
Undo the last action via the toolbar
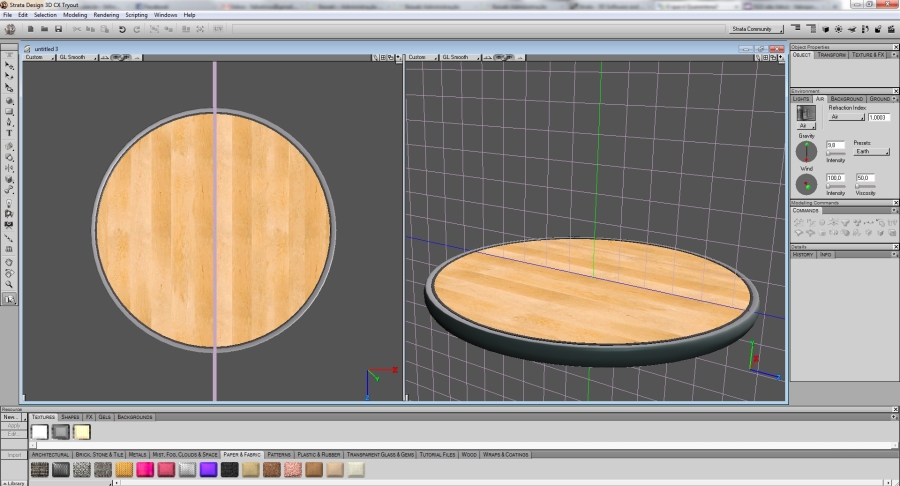[122, 29]
